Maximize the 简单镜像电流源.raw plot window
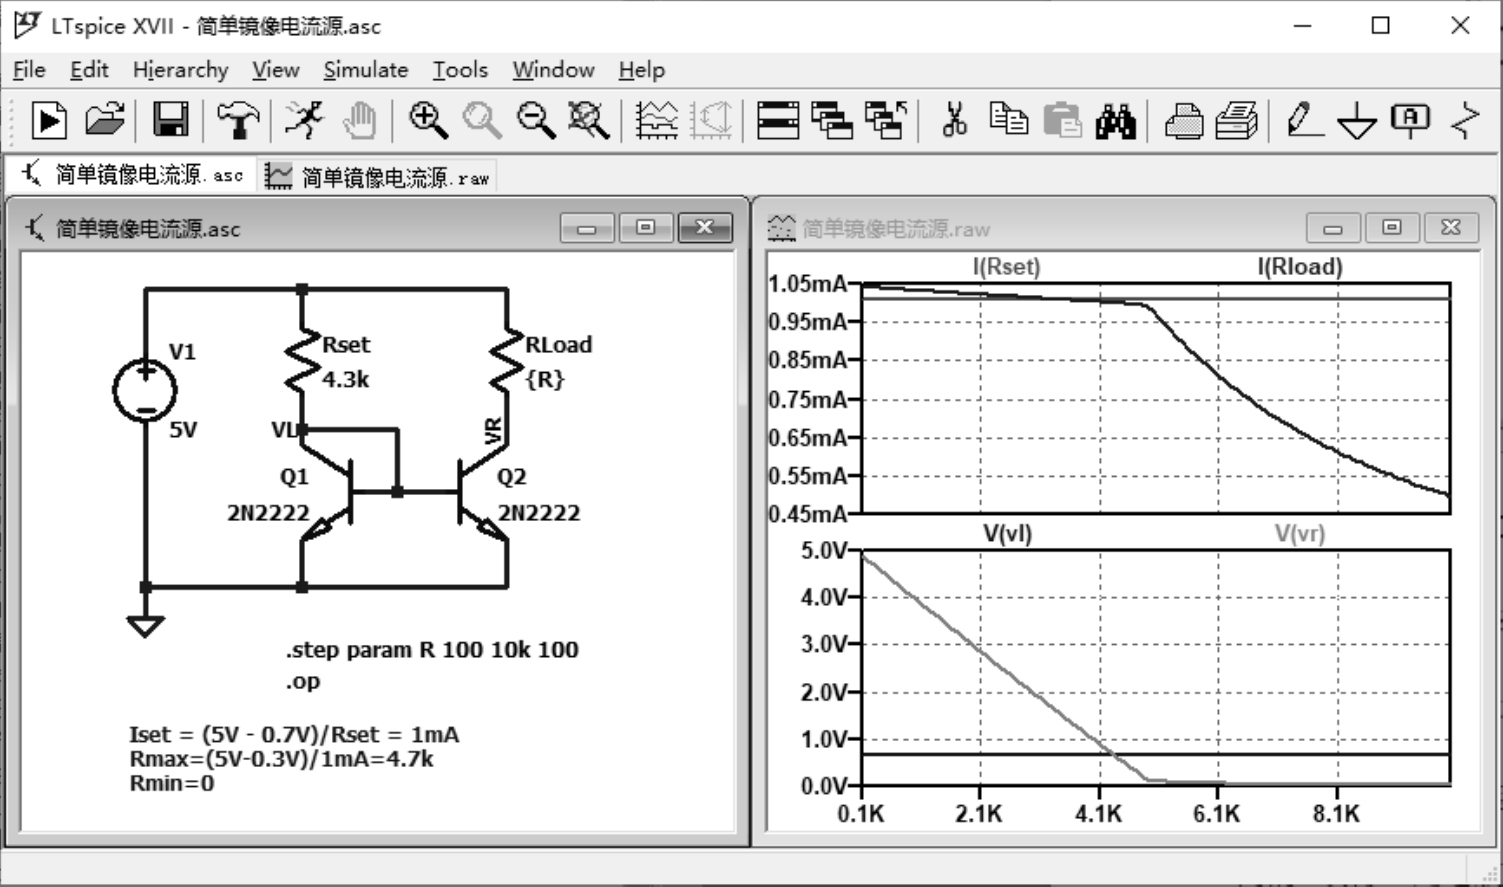Viewport: 1503px width, 887px height. pyautogui.click(x=1391, y=228)
